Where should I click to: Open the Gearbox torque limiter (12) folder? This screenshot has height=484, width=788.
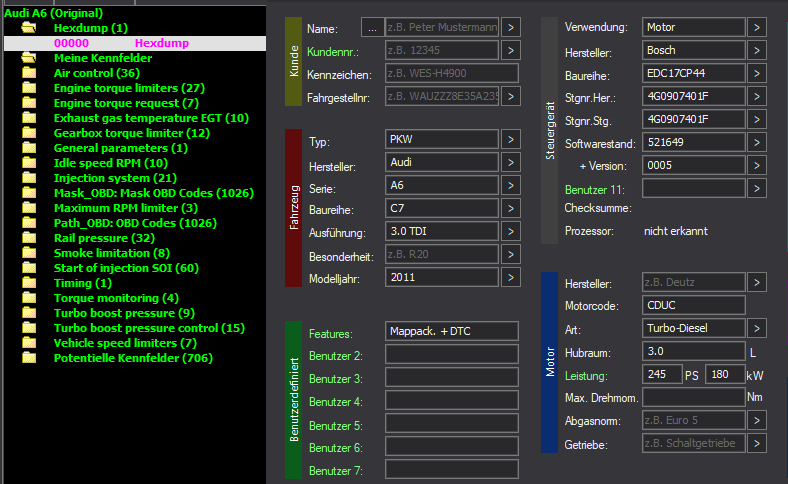click(x=132, y=133)
